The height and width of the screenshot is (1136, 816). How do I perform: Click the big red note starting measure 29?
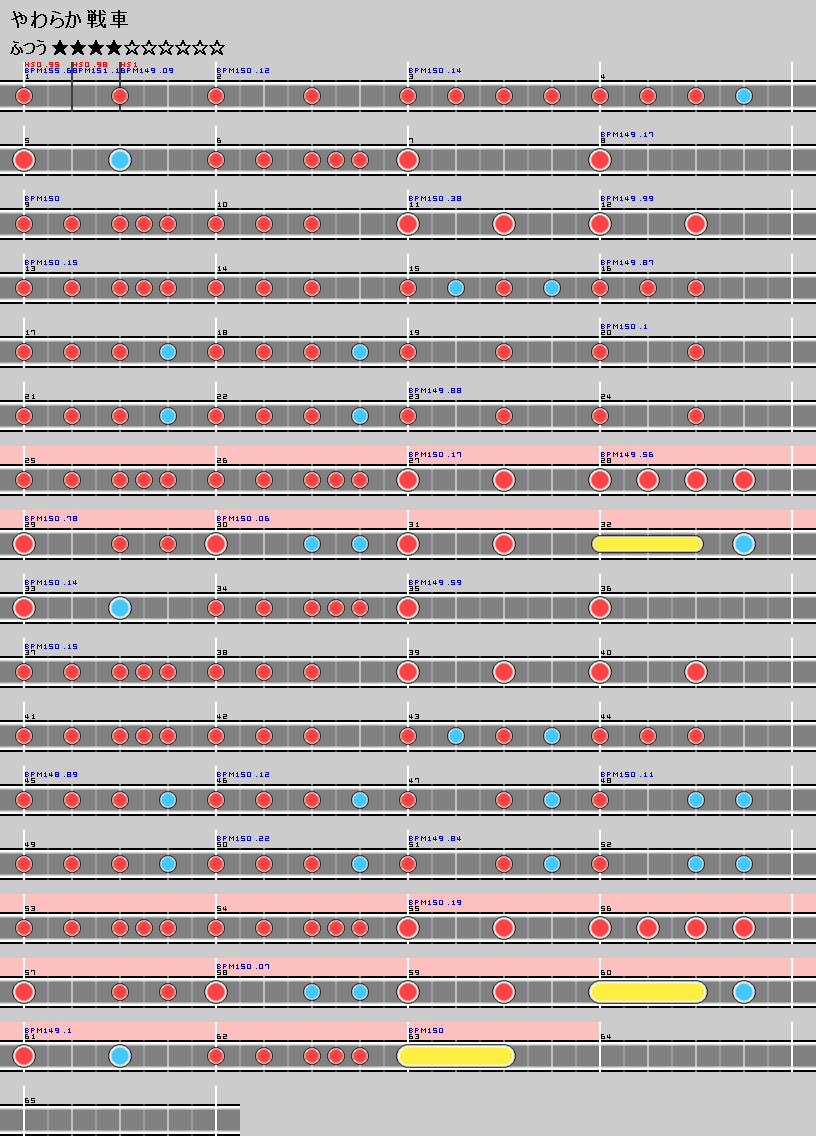24,544
